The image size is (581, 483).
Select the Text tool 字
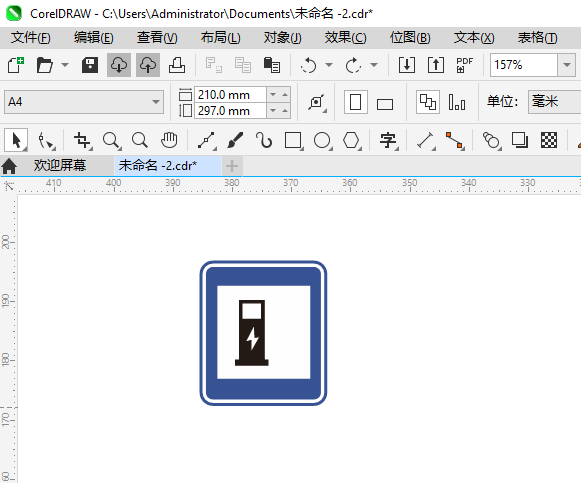pos(388,141)
